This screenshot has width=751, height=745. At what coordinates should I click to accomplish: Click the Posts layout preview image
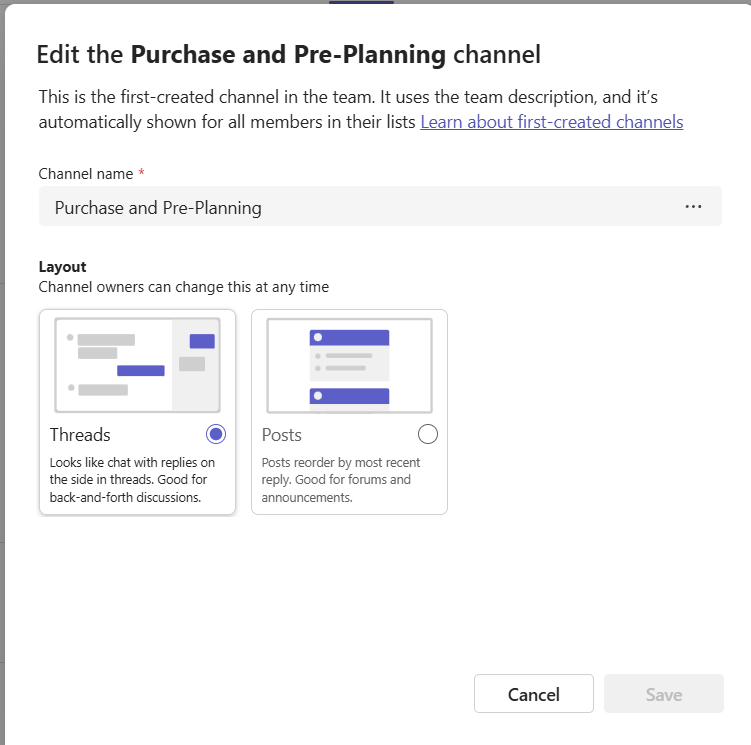[349, 365]
